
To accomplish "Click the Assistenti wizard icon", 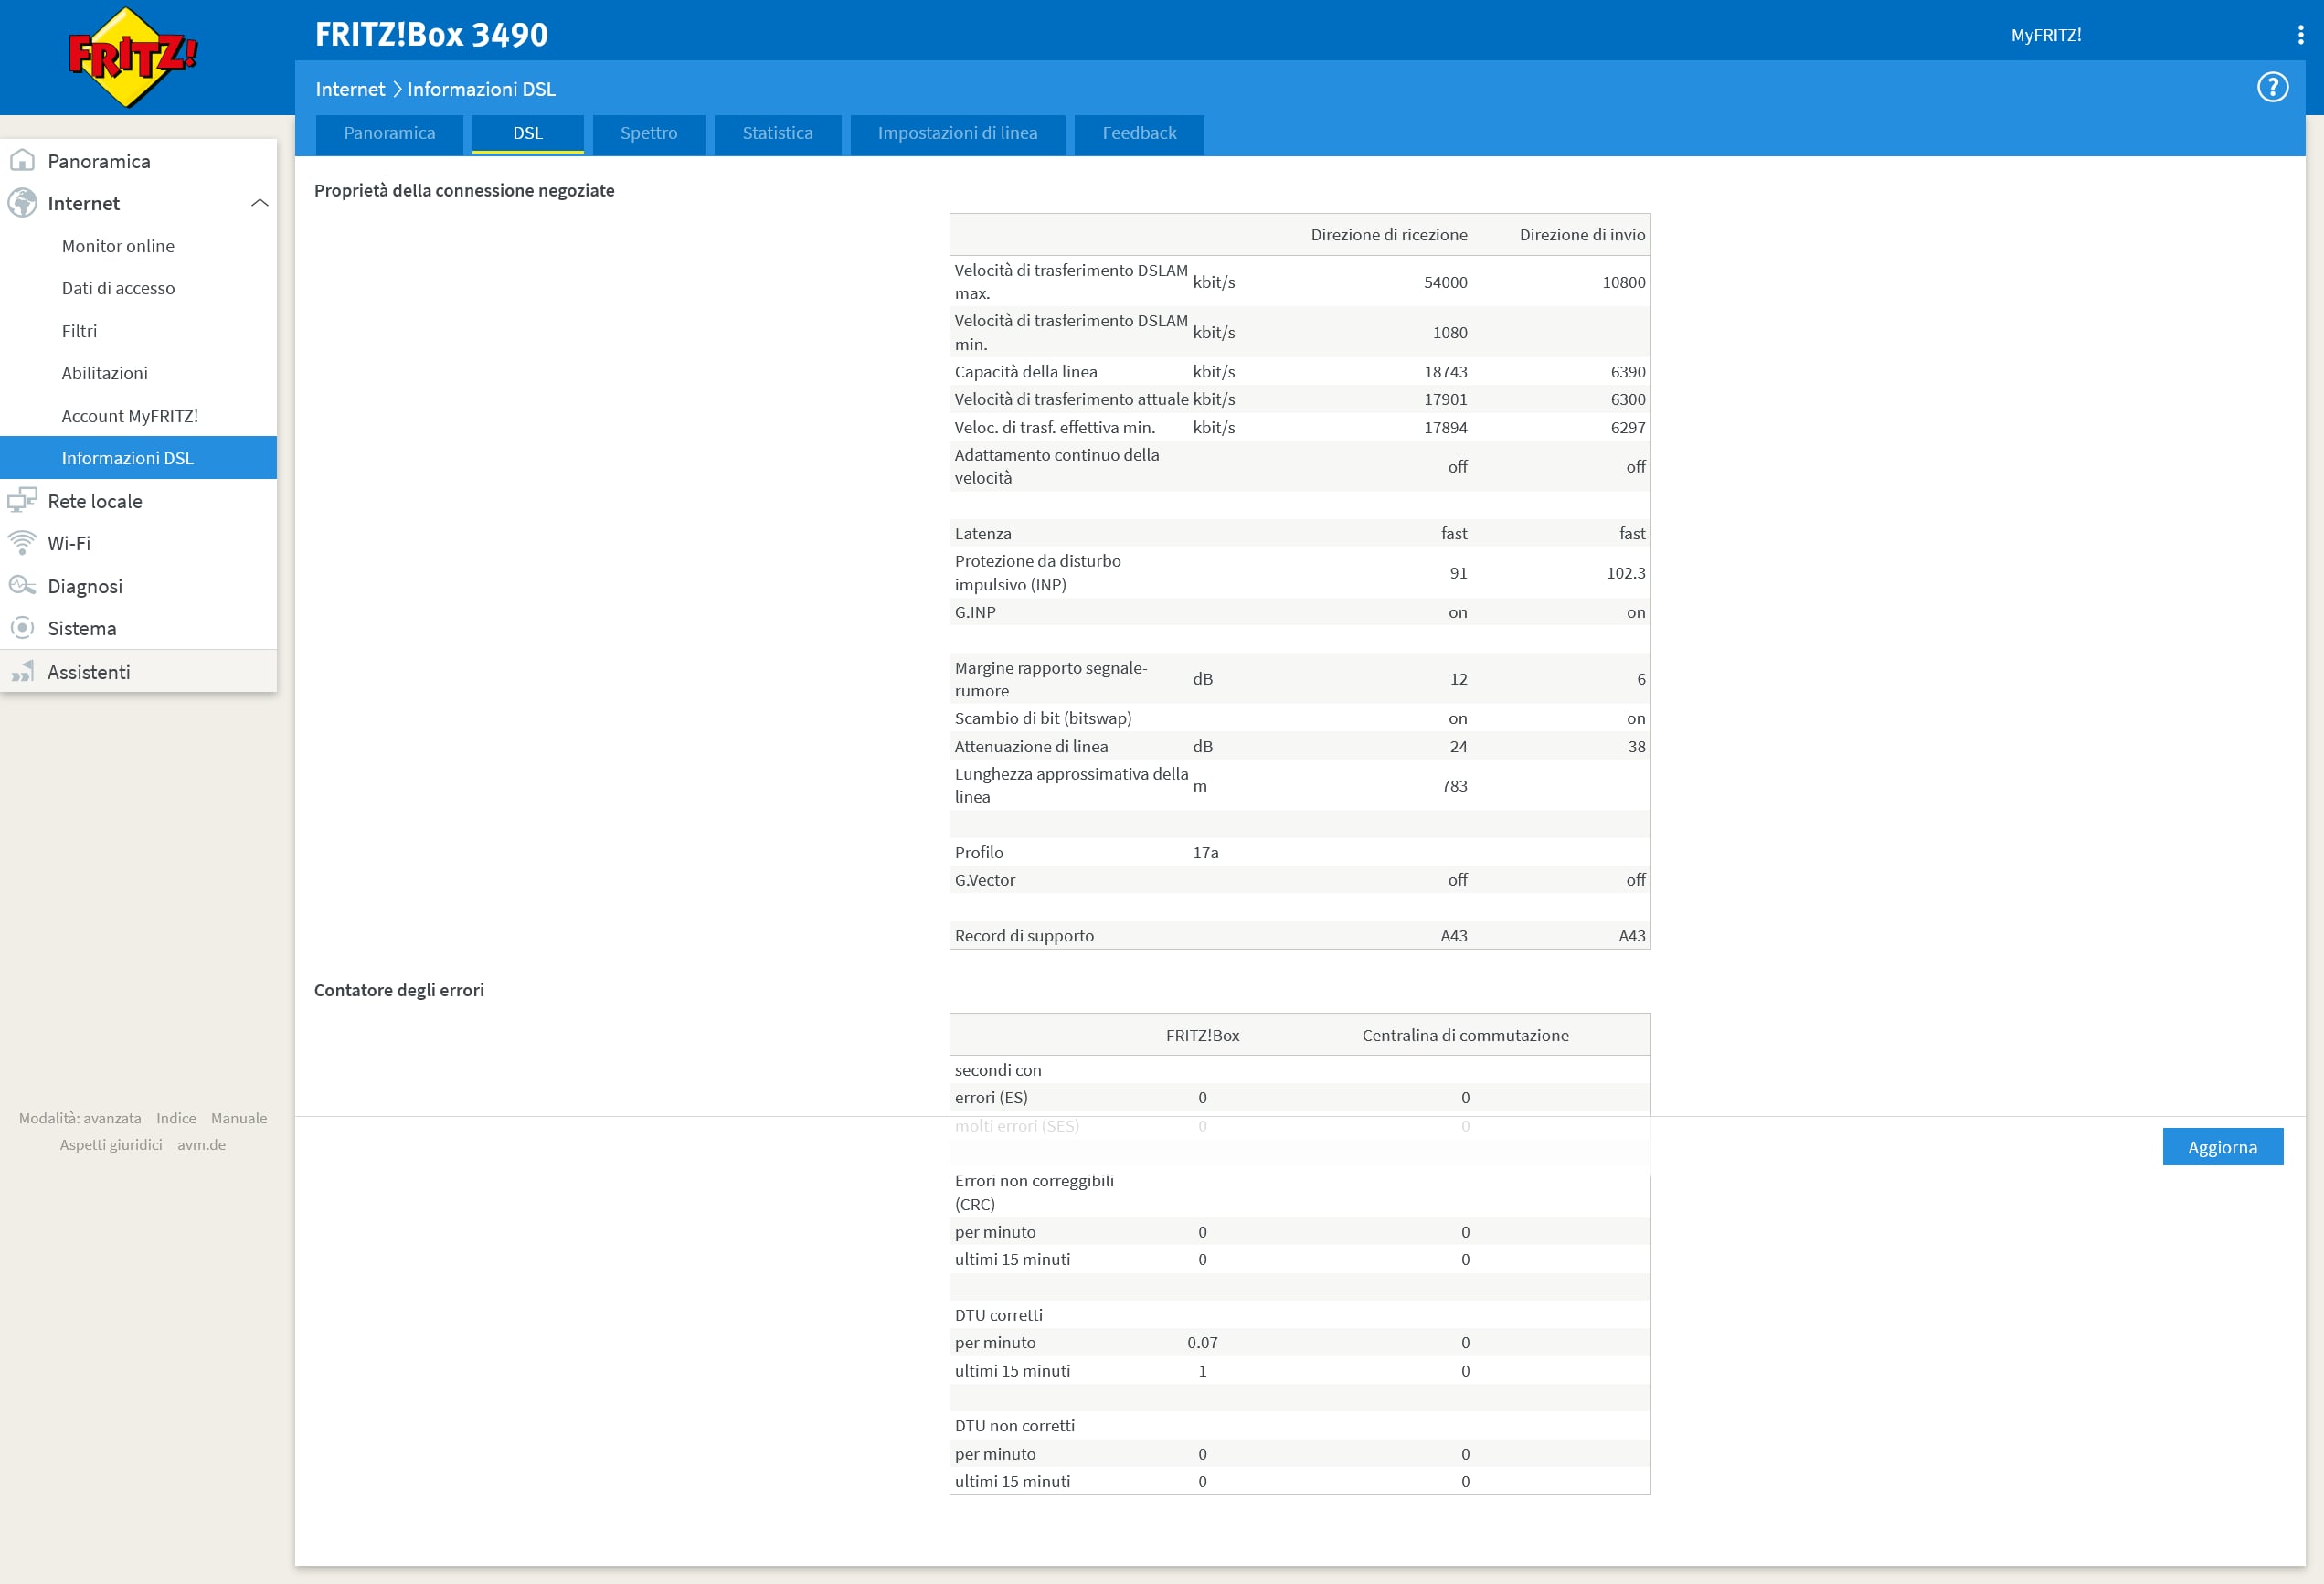I will click(x=22, y=672).
